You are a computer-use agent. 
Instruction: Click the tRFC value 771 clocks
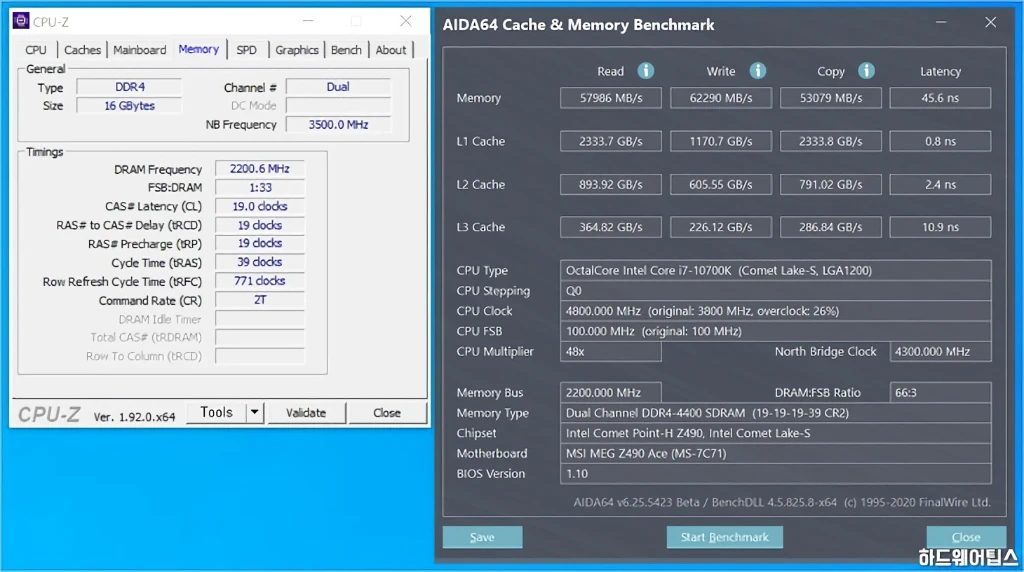(260, 281)
